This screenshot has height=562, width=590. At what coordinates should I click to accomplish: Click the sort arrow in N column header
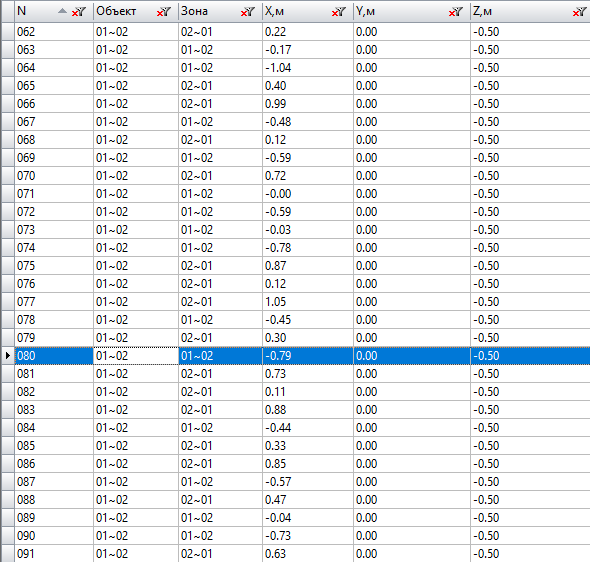tap(62, 11)
